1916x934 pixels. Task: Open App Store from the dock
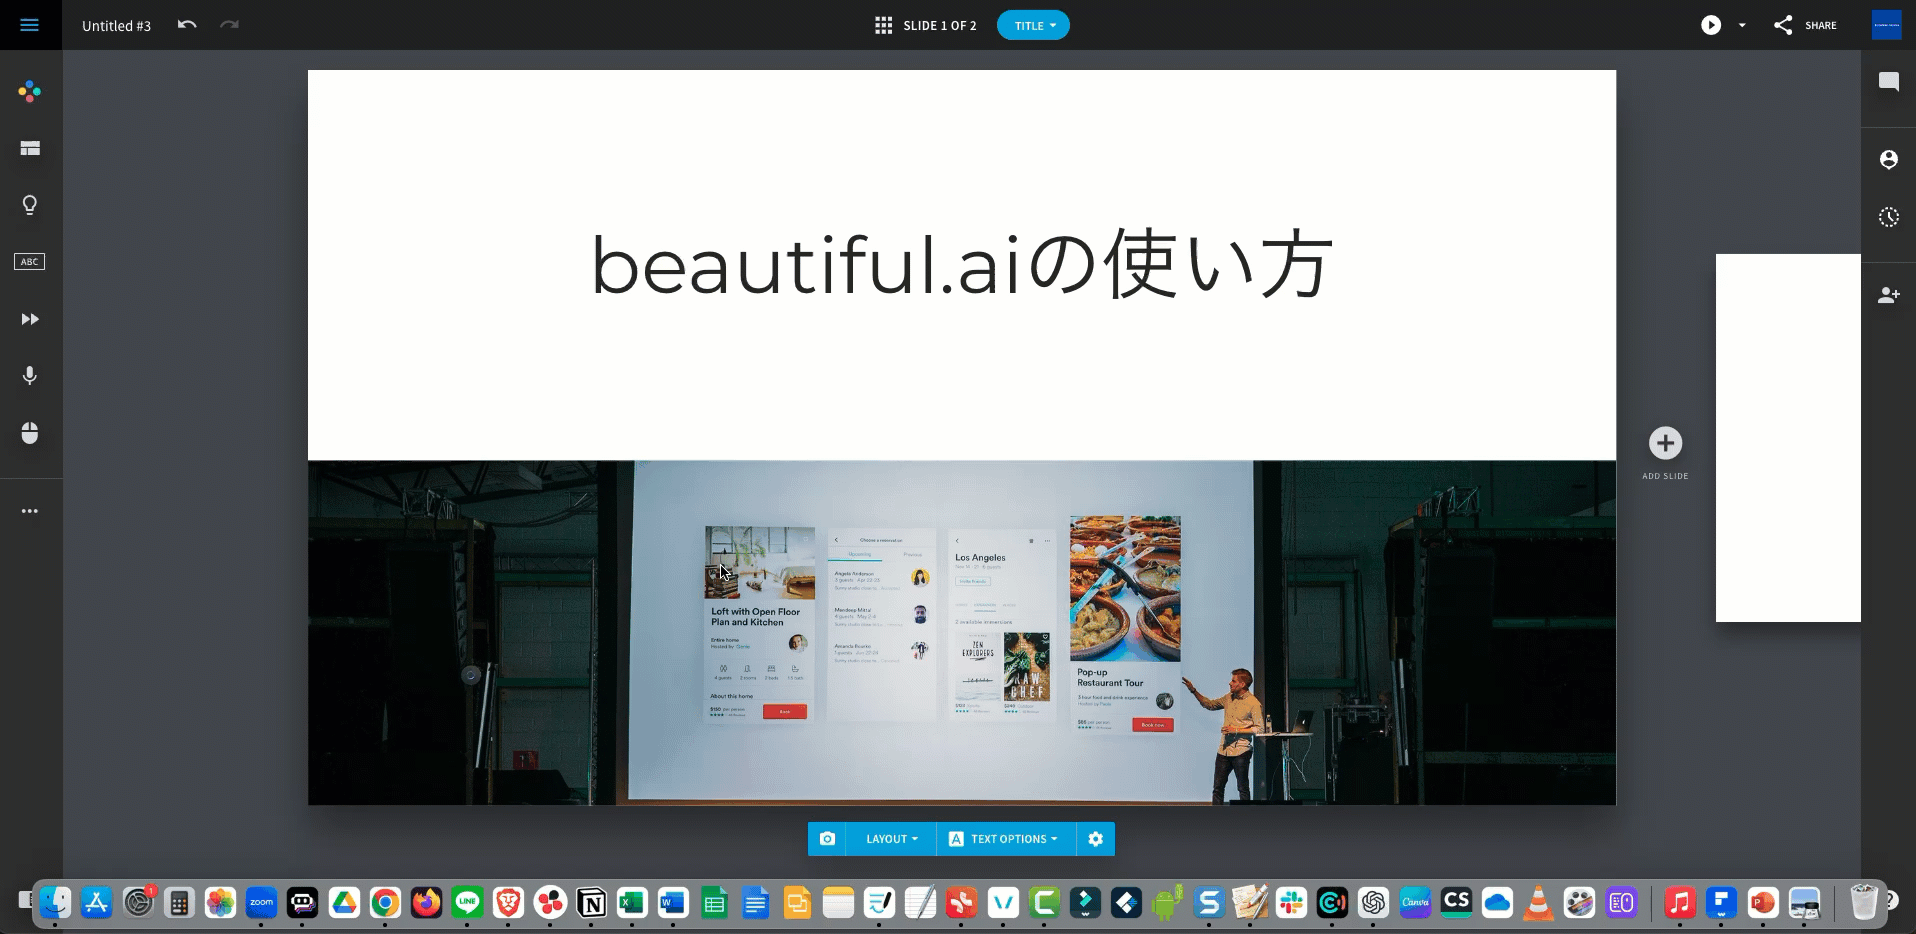97,903
